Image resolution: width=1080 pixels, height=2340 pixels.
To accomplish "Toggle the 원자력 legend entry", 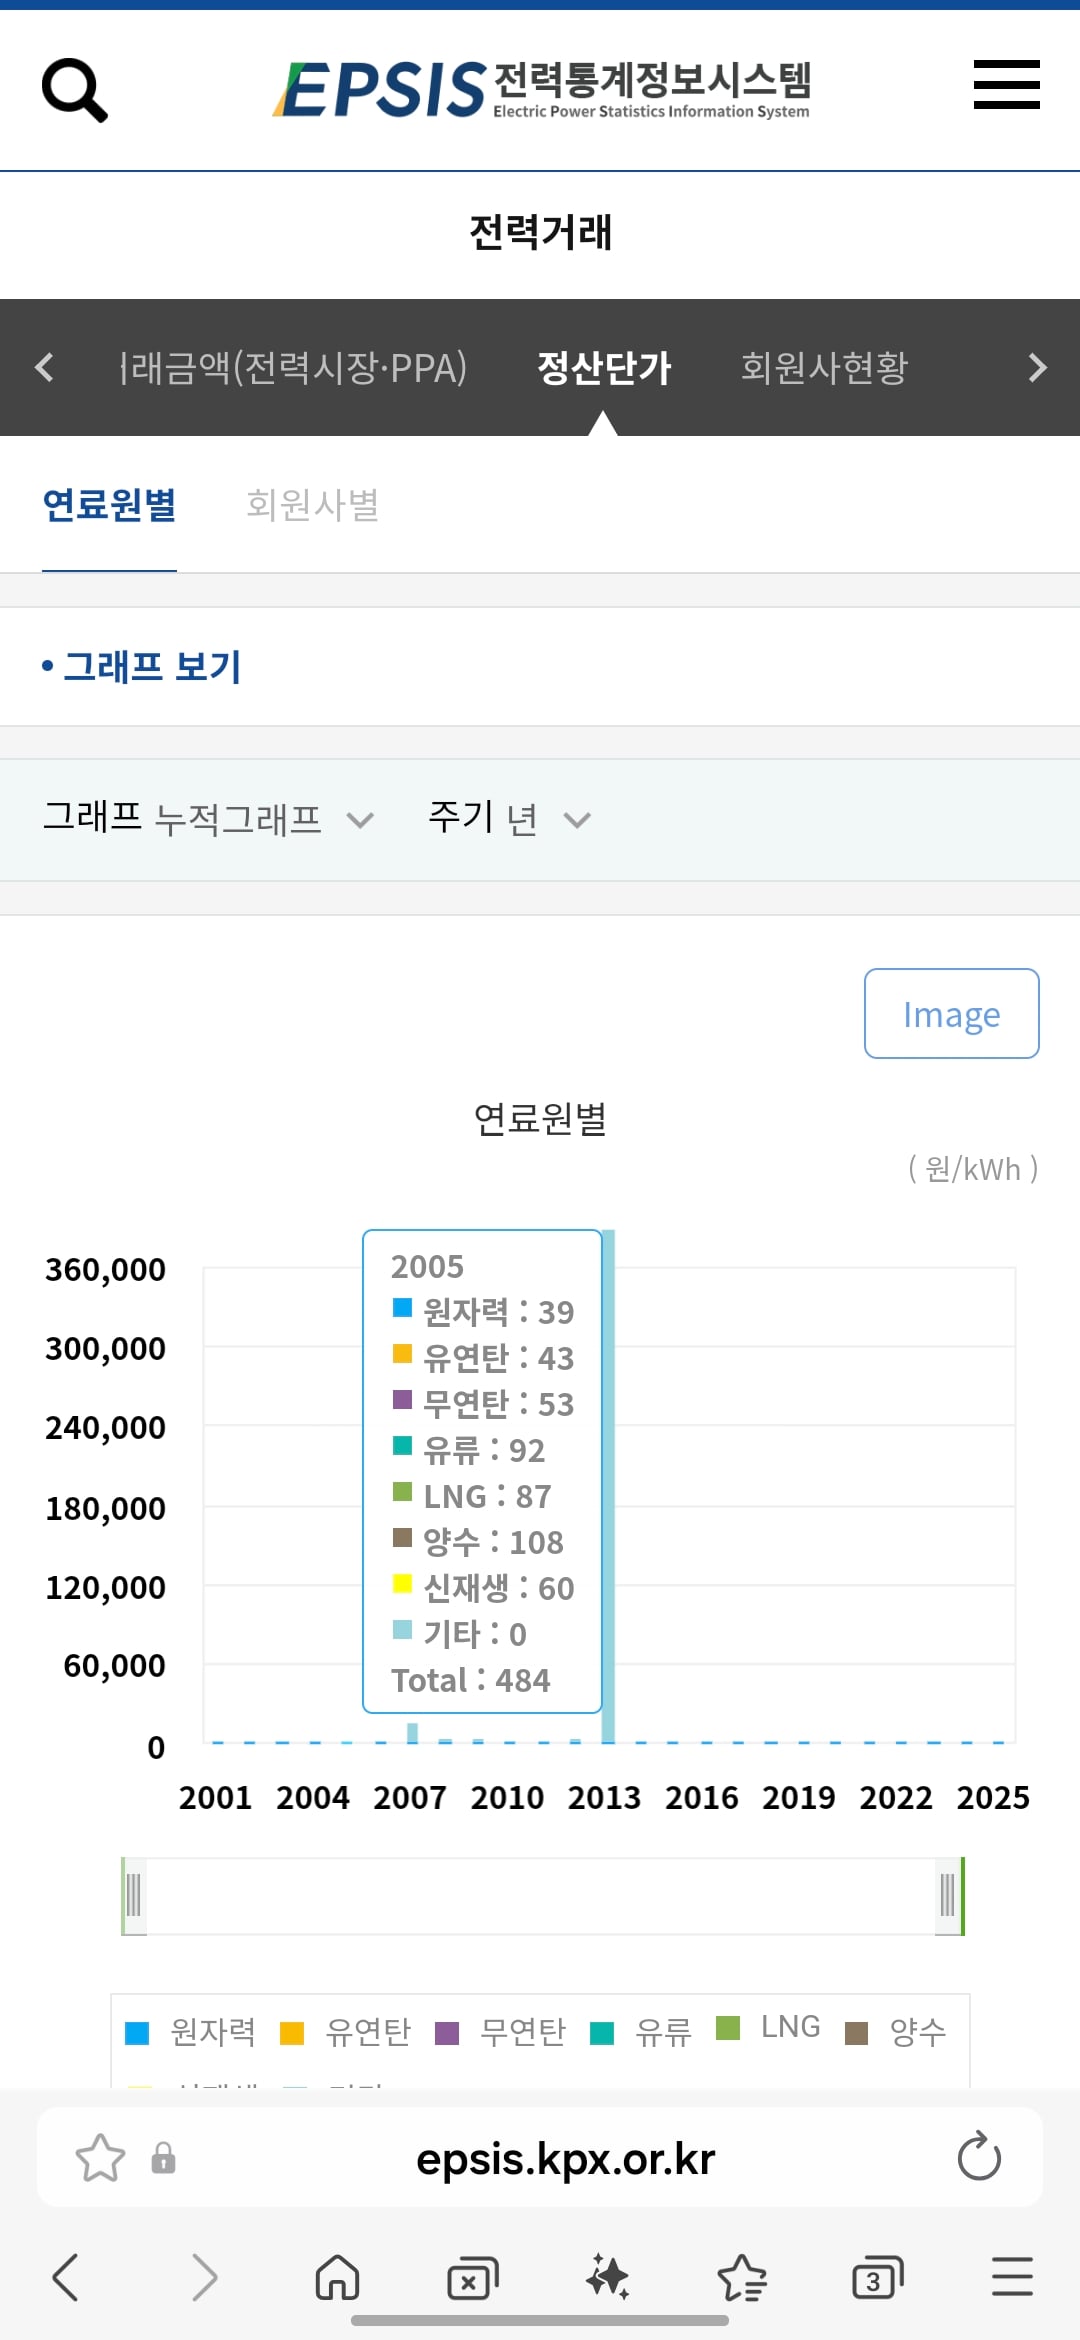I will pyautogui.click(x=190, y=2031).
